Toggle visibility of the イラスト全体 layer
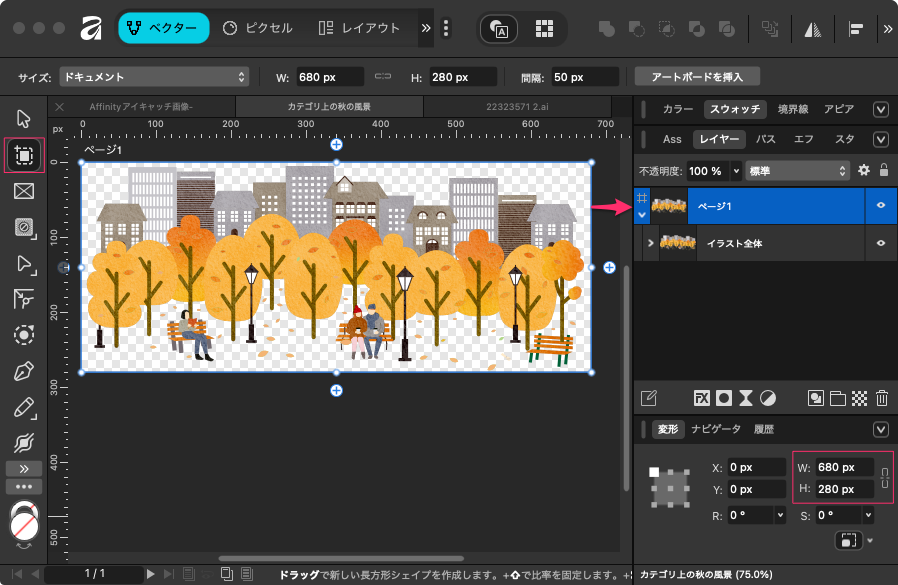 click(x=881, y=243)
